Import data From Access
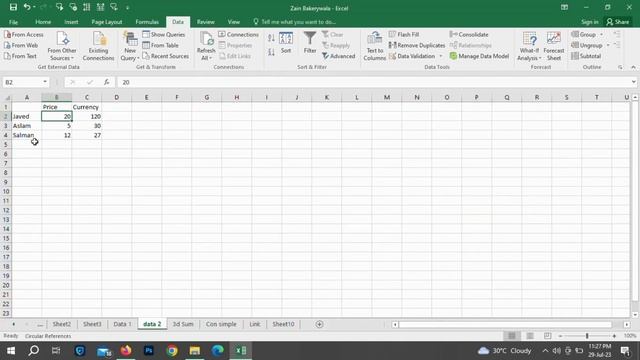The height and width of the screenshot is (360, 640). click(24, 35)
